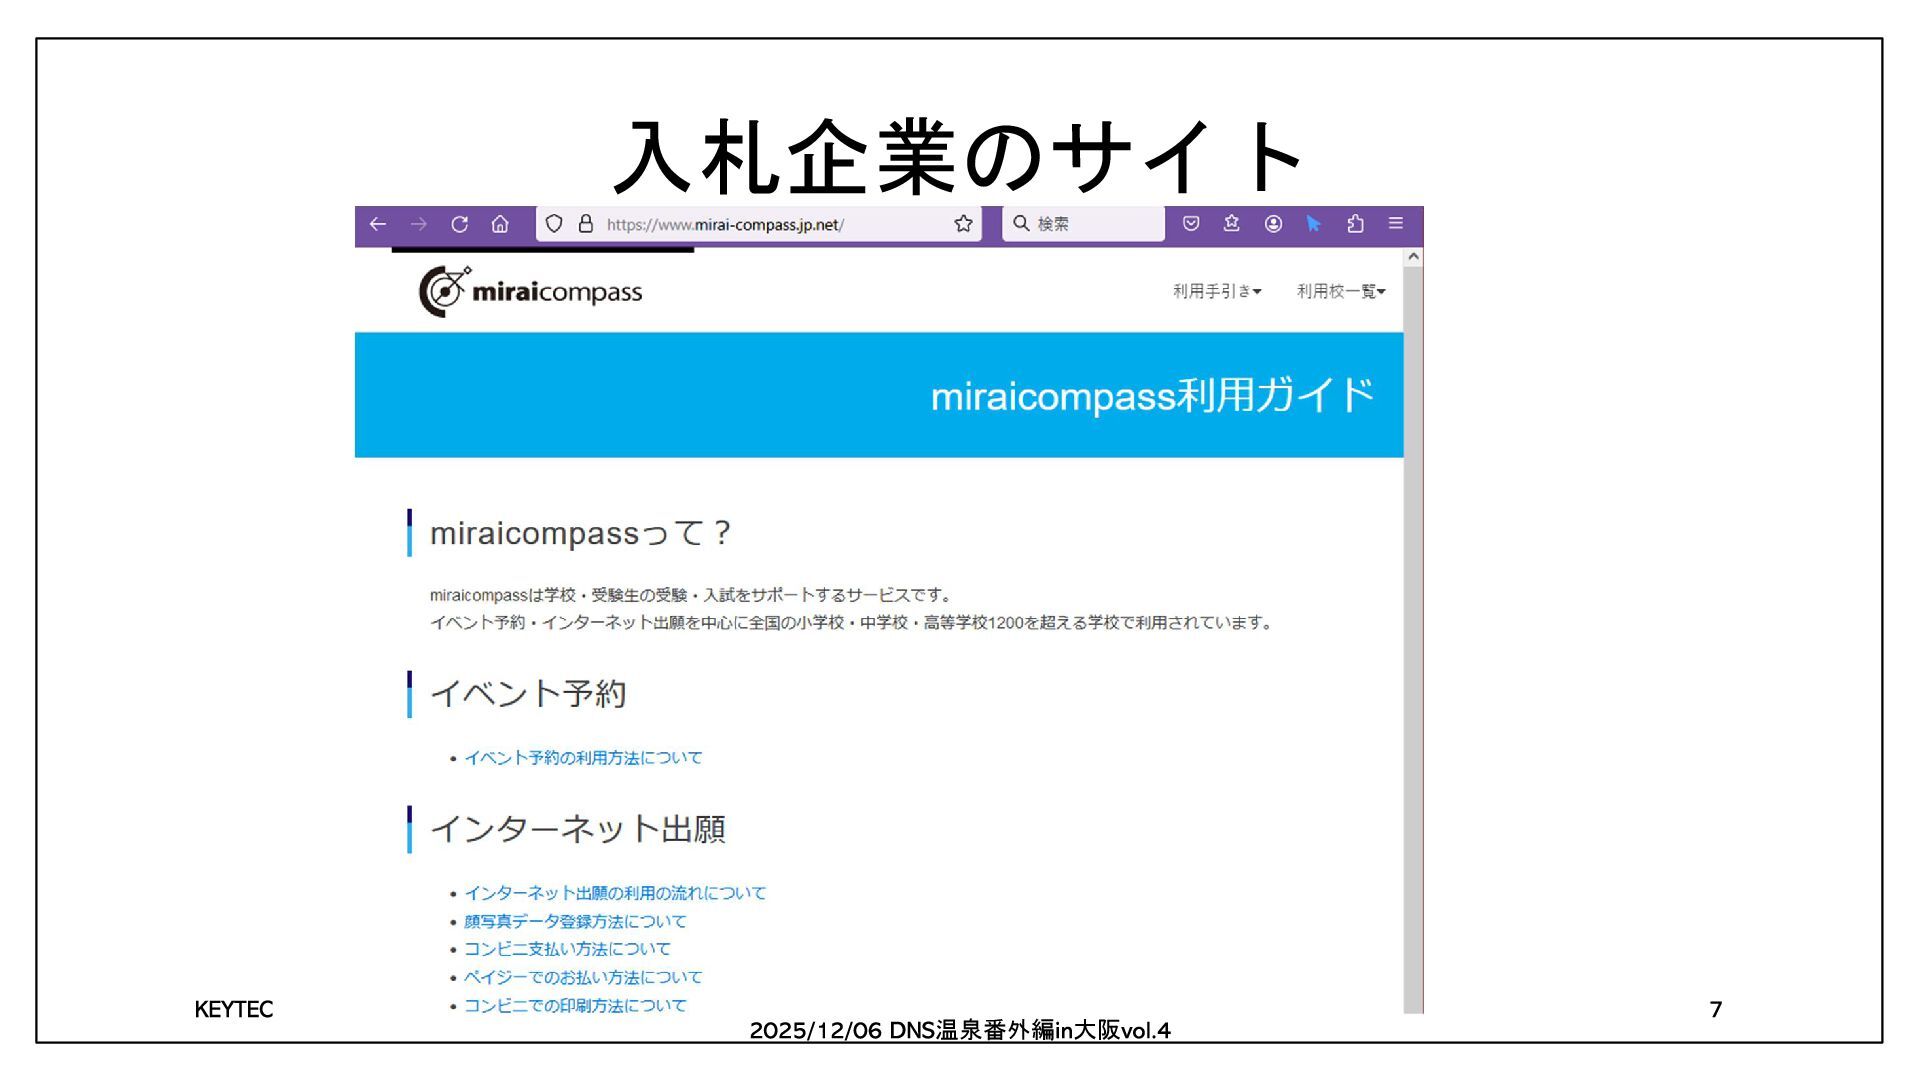Open 顔写真データ登録方法について link
Image resolution: width=1920 pixels, height=1080 pixels.
575,921
